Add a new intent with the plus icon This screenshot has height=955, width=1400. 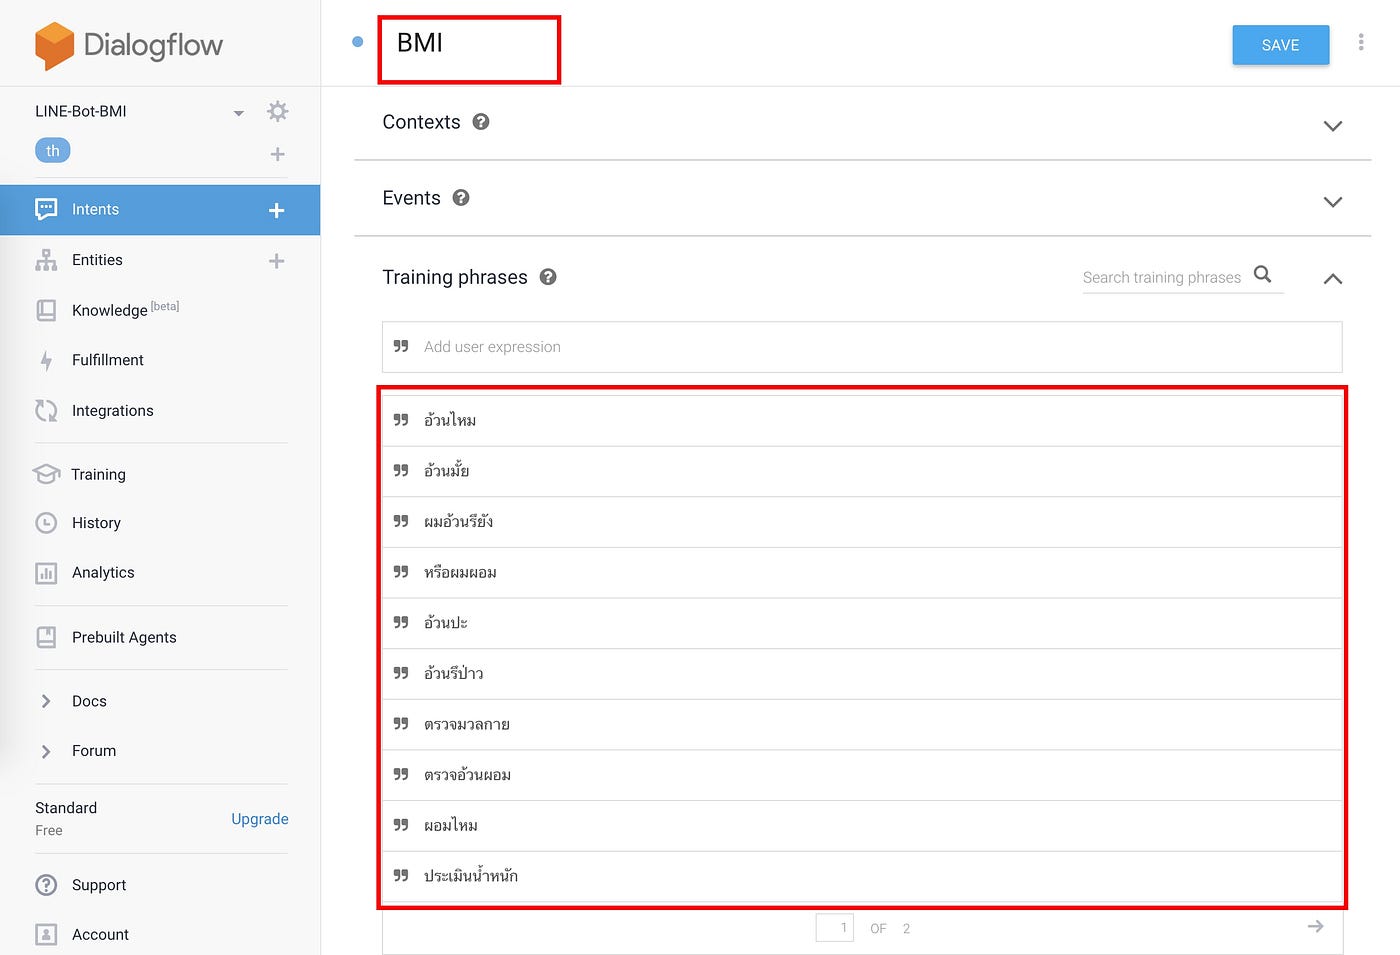277,209
